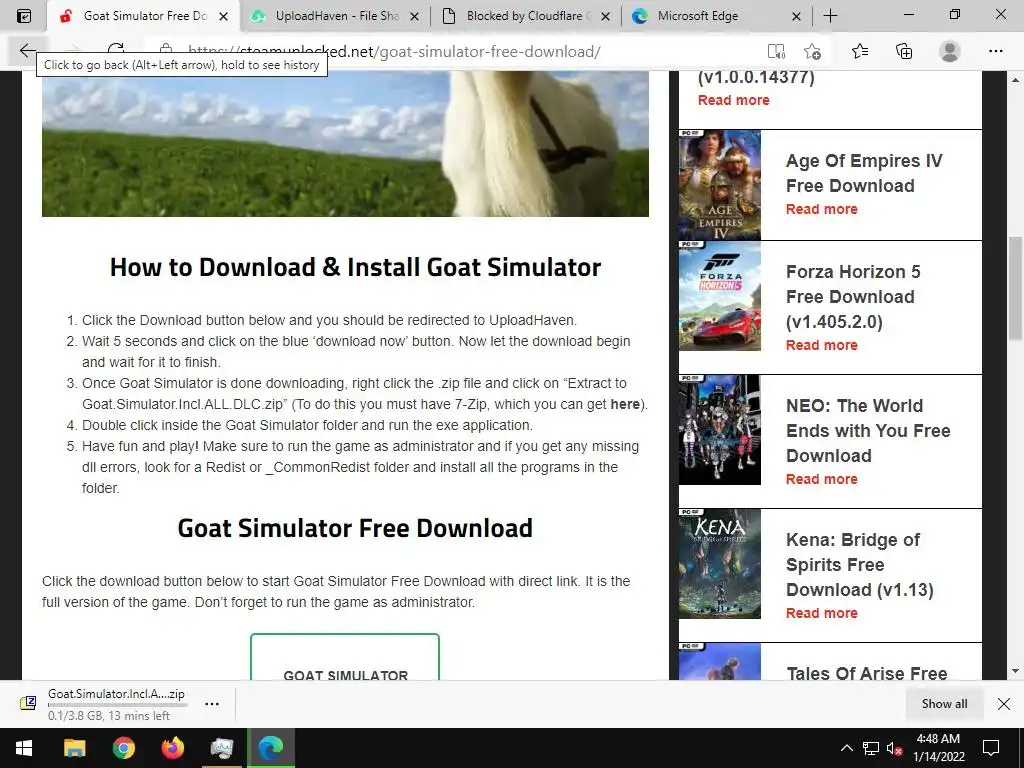Open download options for Goat.Simulator zip

point(212,704)
